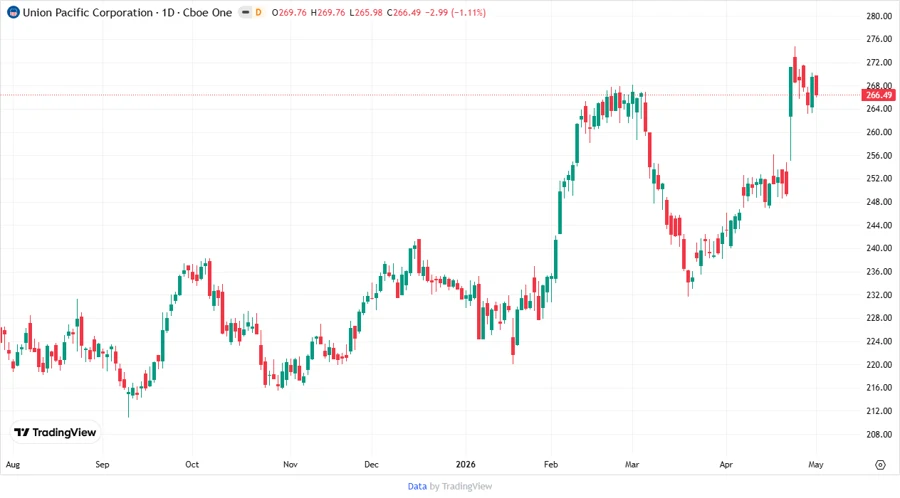Viewport: 900px width, 498px height.
Task: Click the 216.00 price axis label
Action: point(879,388)
